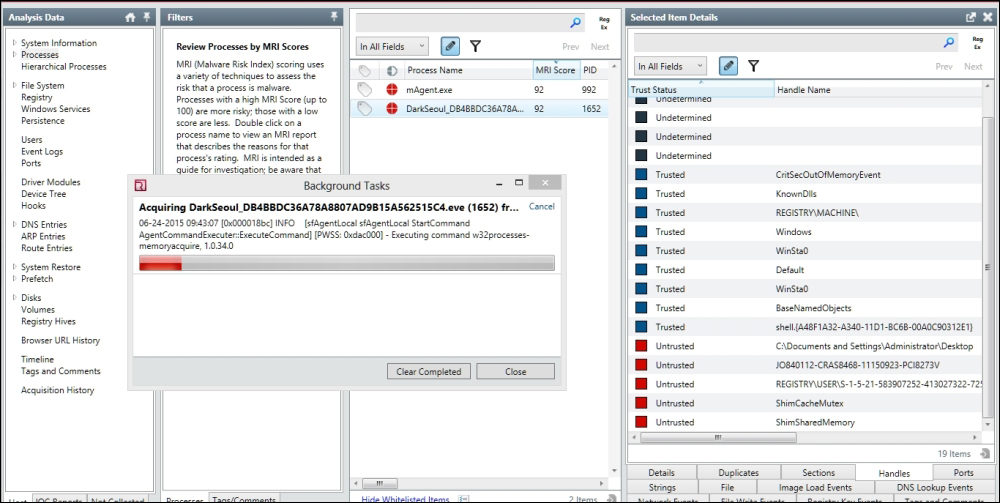Click Hide Whitelisted Items link
1000x503 pixels.
tap(405, 499)
